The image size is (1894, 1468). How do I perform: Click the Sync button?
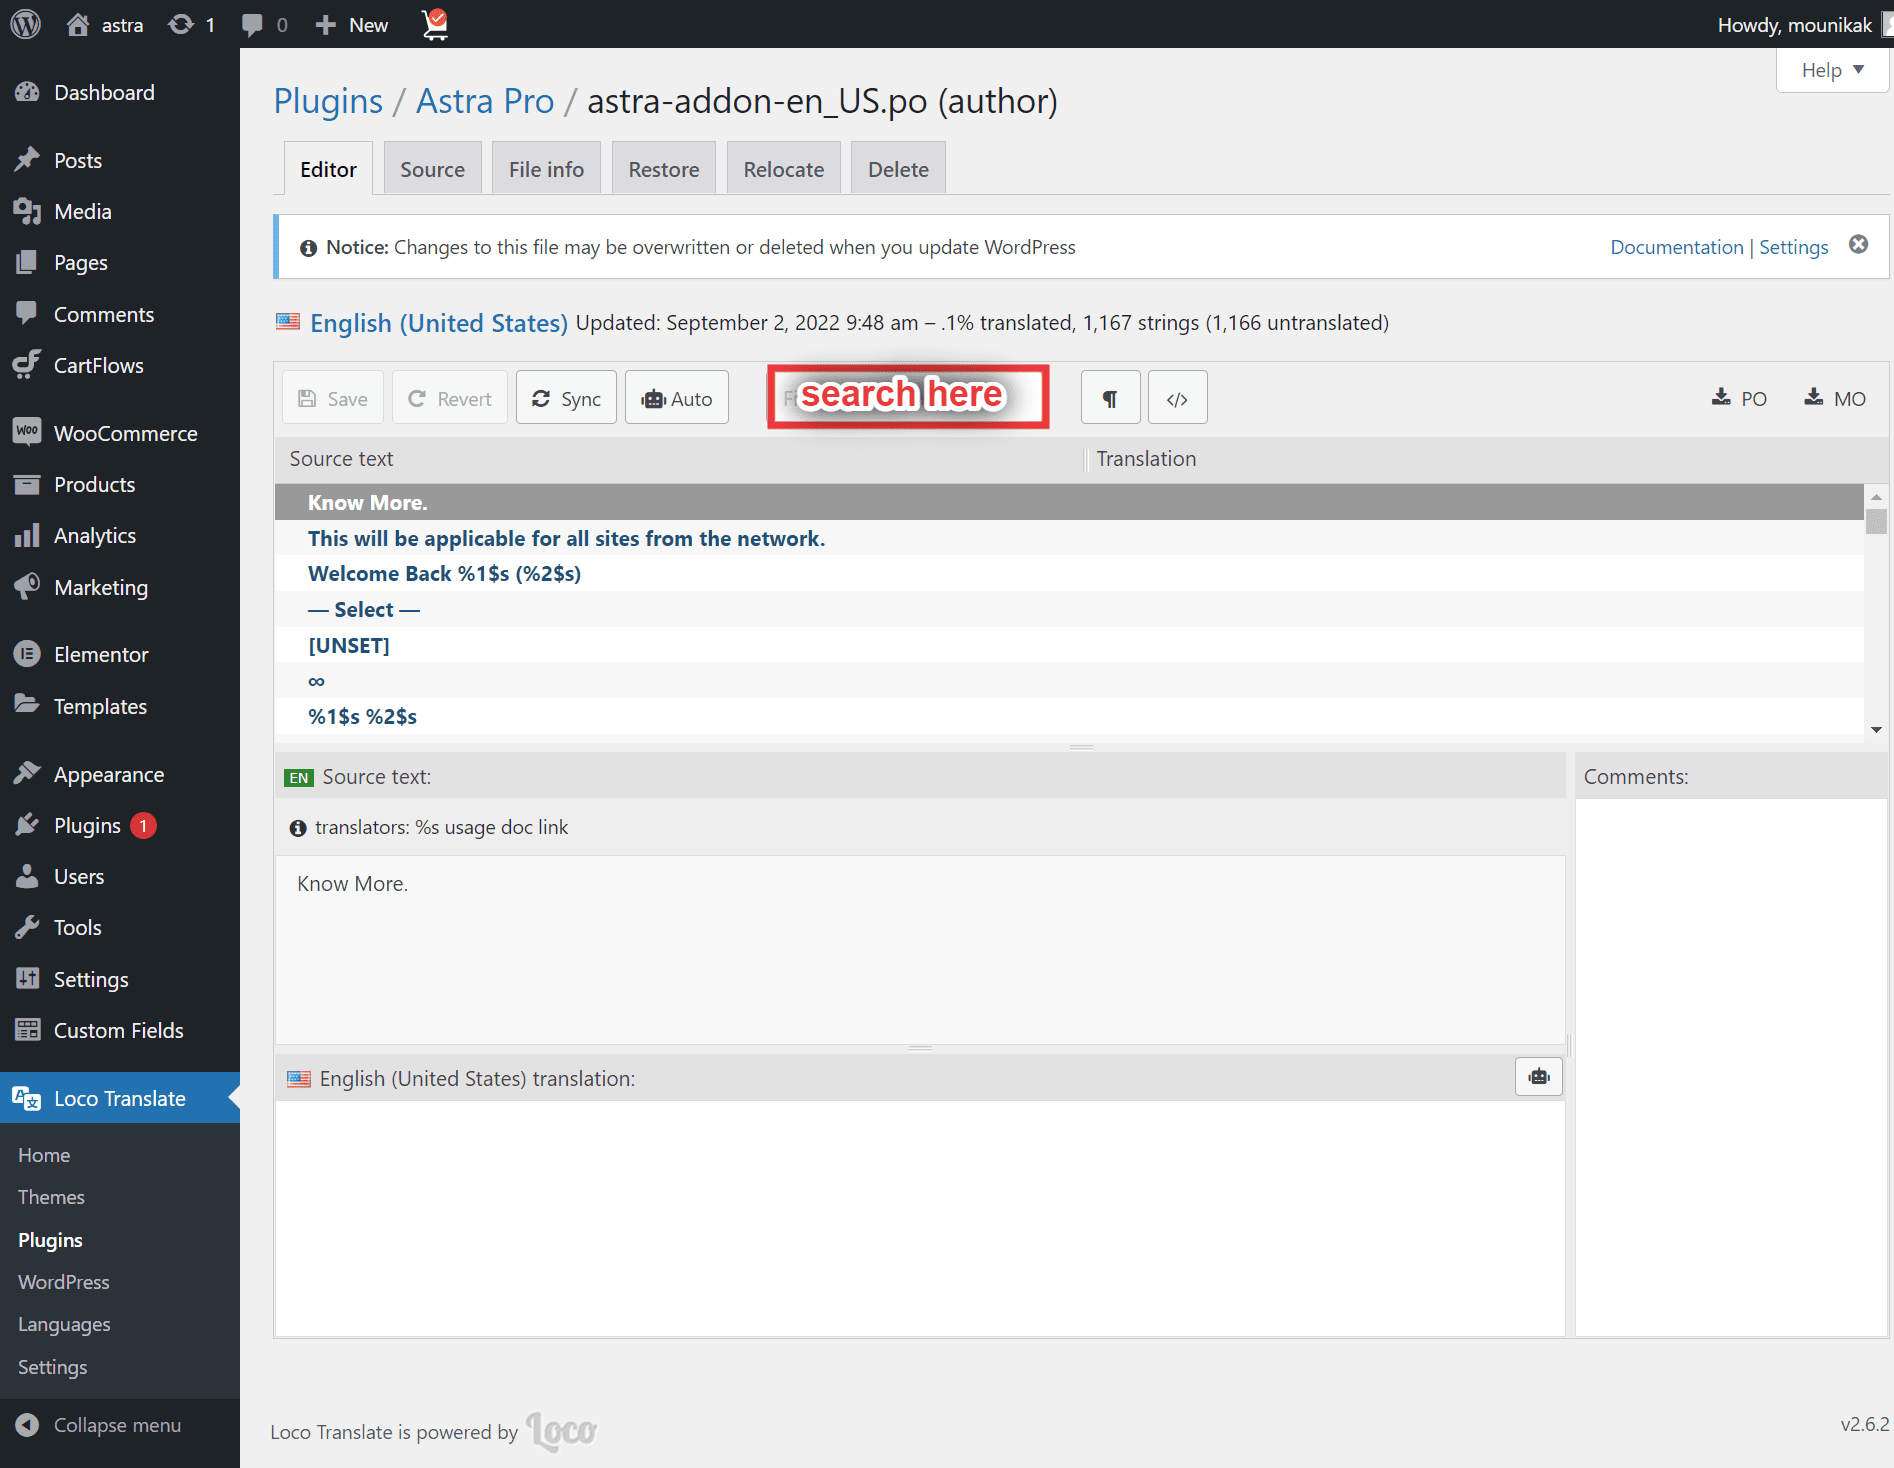(x=566, y=398)
